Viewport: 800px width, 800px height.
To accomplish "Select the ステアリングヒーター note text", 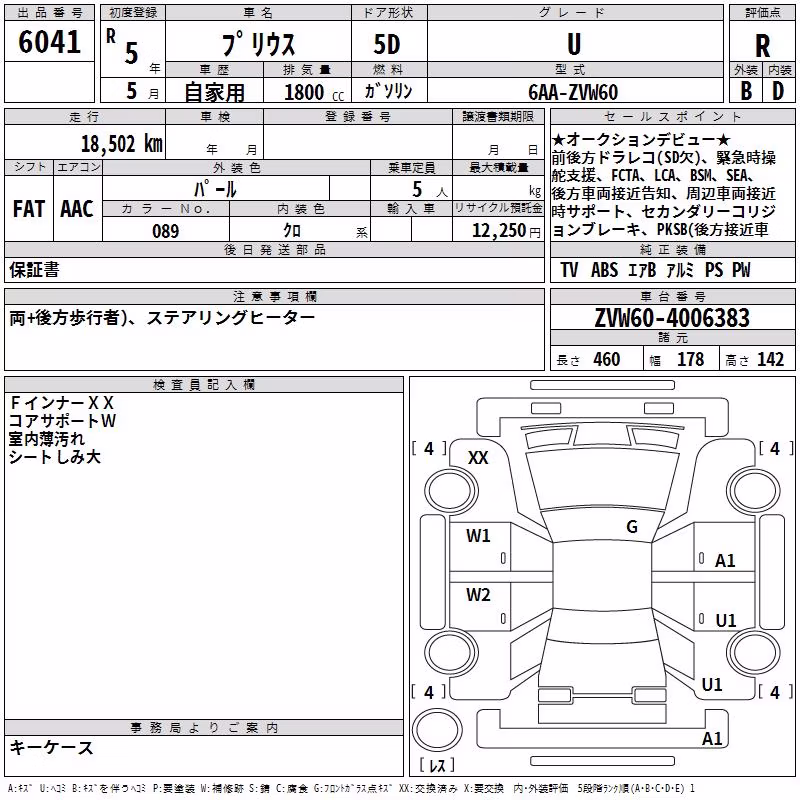I will 231,317.
